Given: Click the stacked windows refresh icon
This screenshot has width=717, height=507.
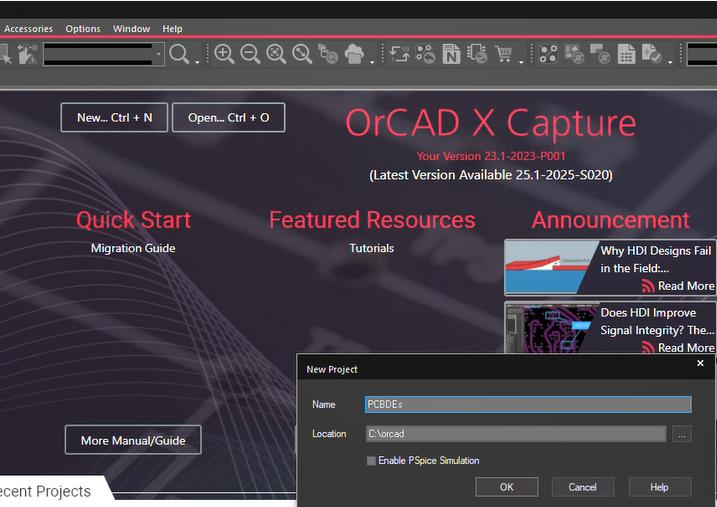Looking at the screenshot, I should (x=600, y=54).
